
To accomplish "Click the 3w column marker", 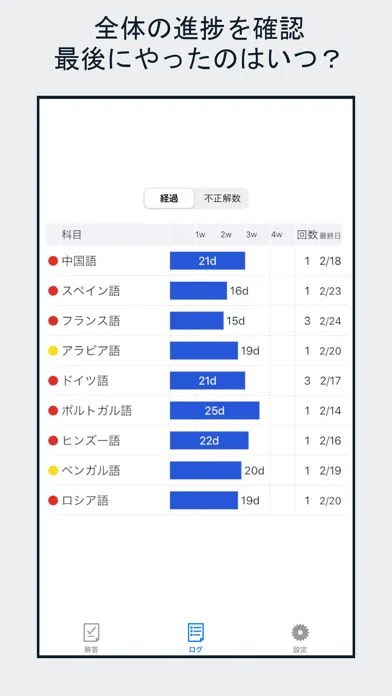I will tap(251, 235).
